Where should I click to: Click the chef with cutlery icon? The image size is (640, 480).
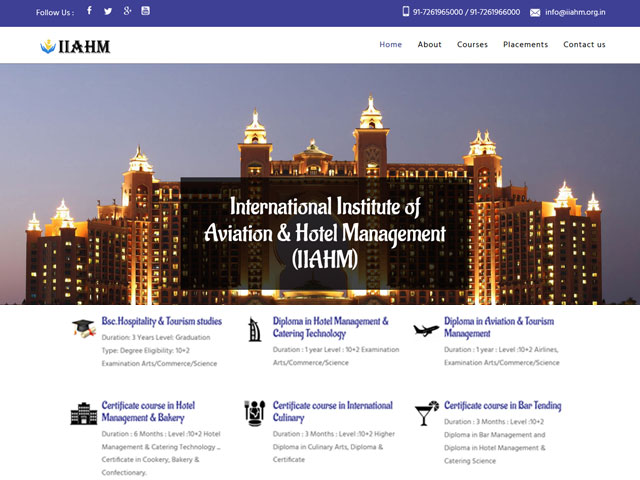pyautogui.click(x=255, y=413)
